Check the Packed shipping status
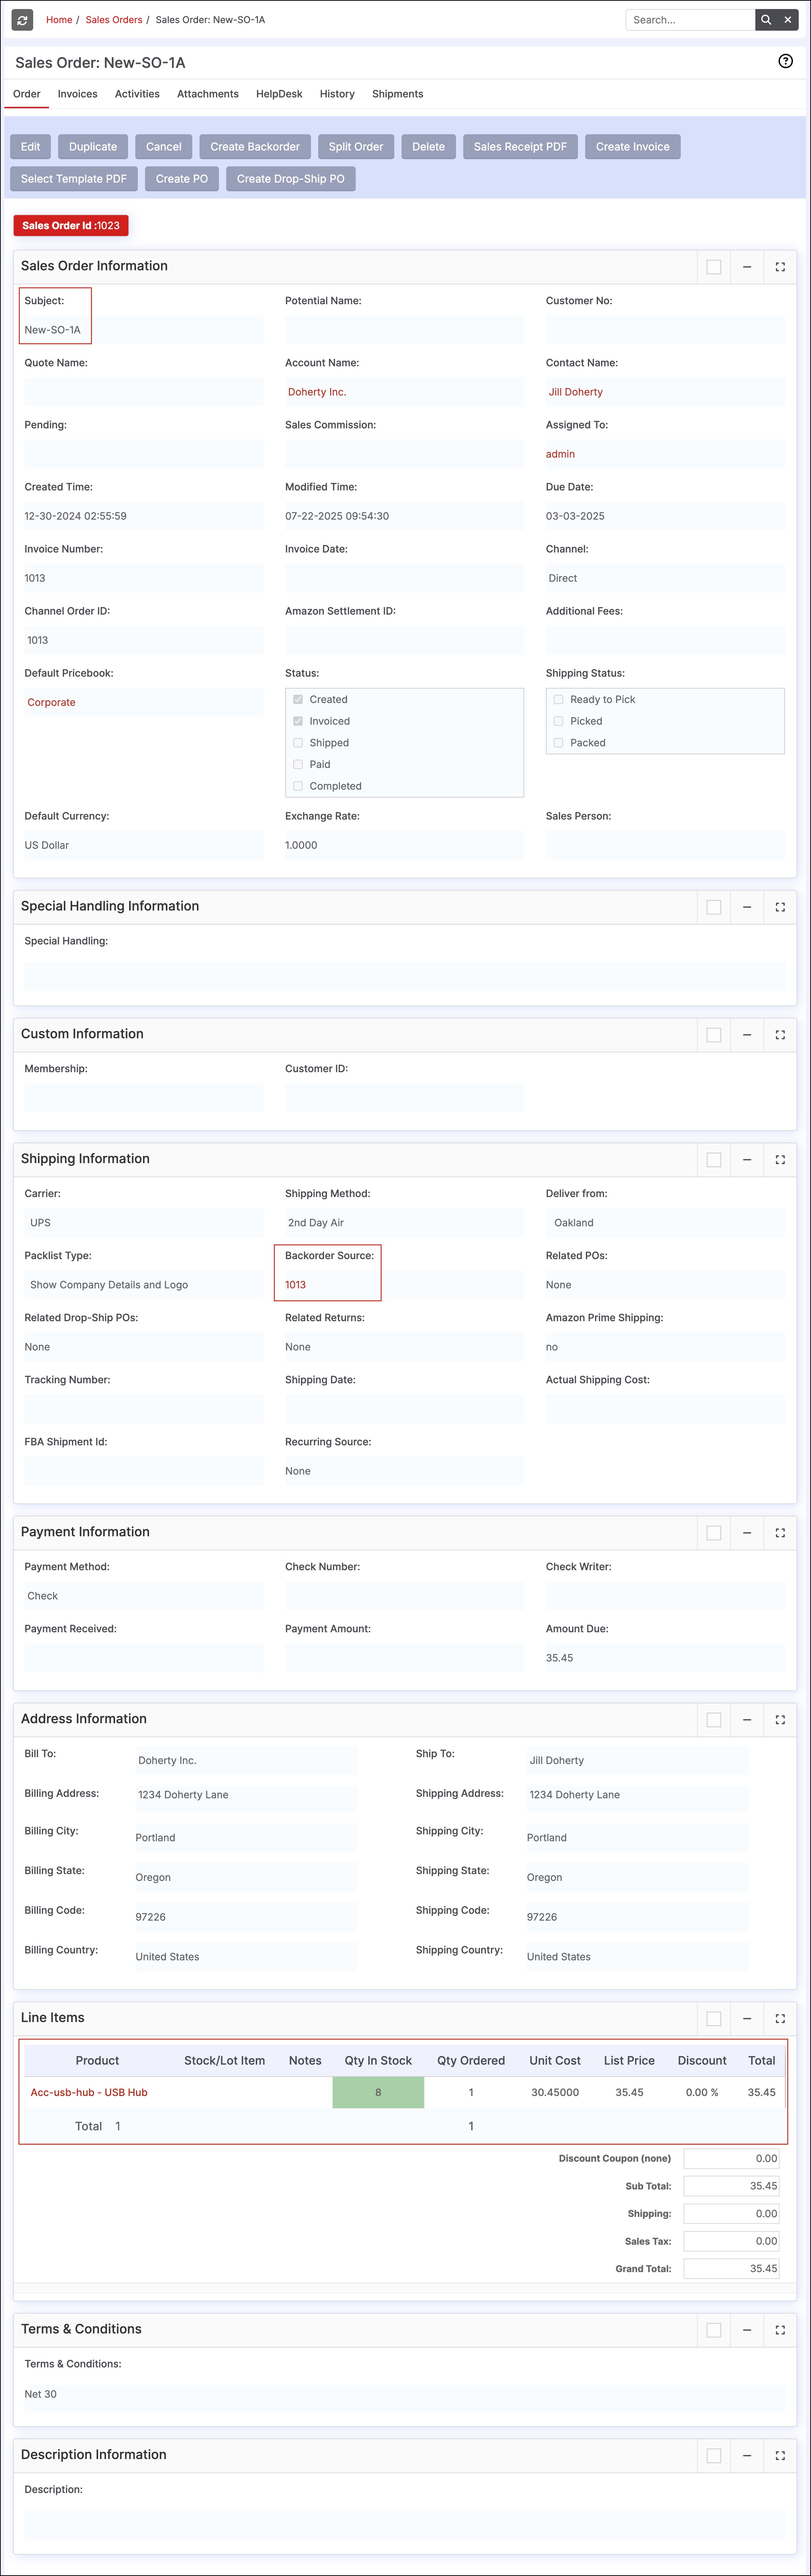The height and width of the screenshot is (2576, 811). 558,743
